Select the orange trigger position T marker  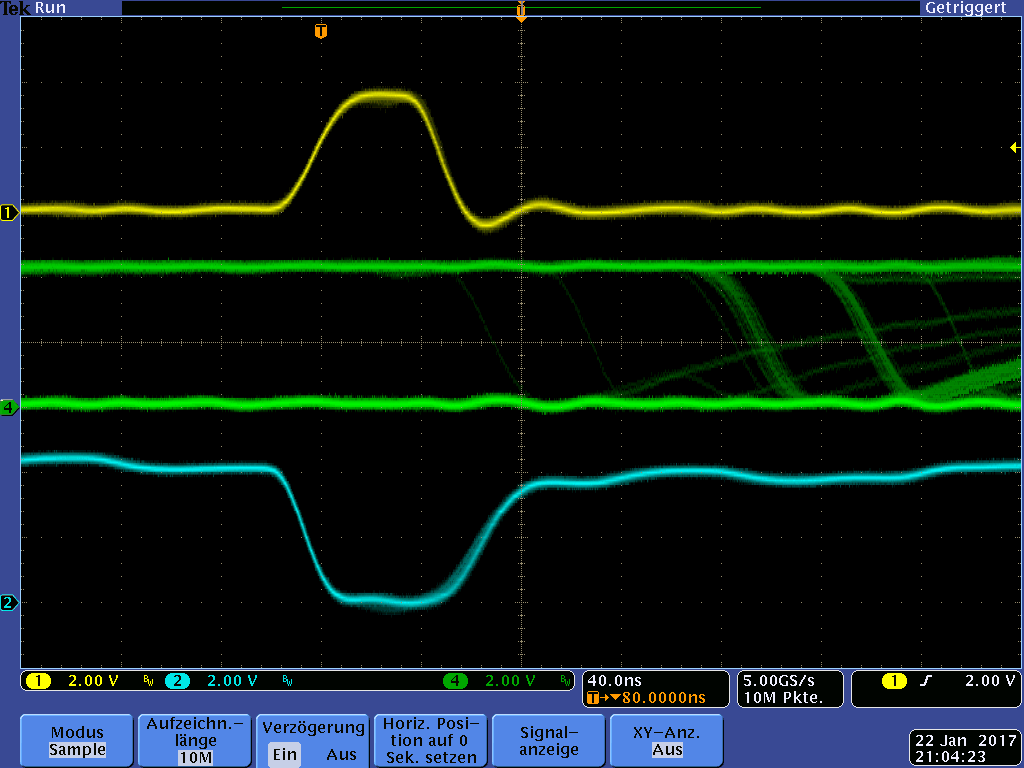click(320, 31)
